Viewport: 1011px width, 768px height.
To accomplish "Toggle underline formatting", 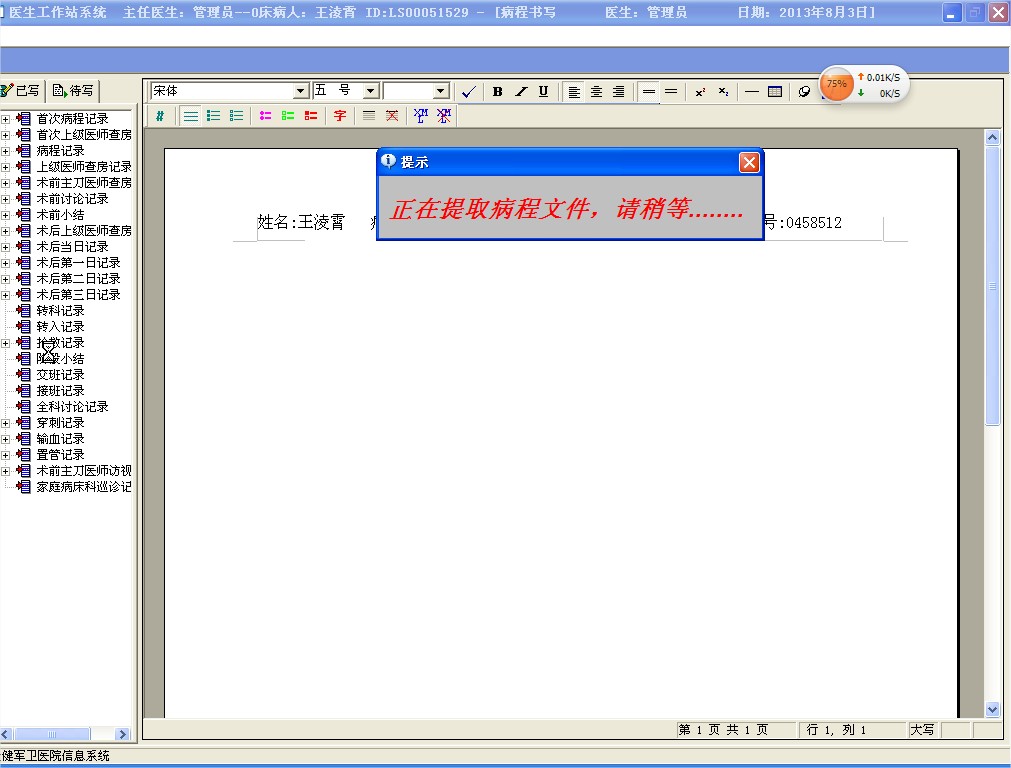I will 544,92.
